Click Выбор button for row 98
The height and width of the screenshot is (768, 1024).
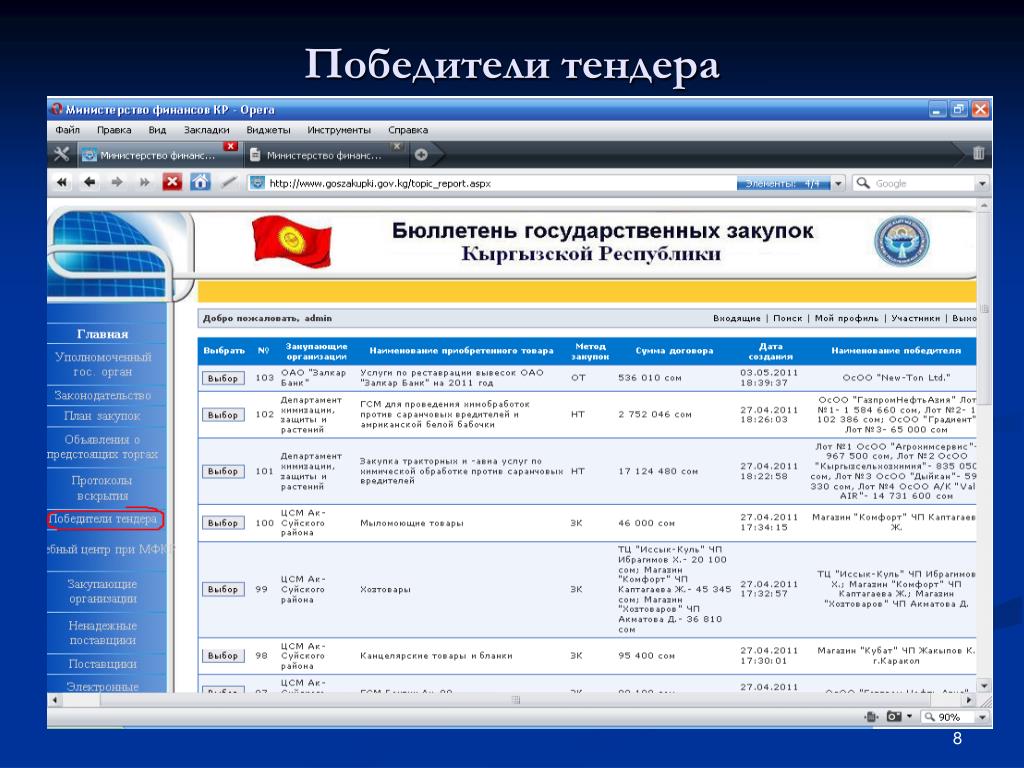tap(223, 655)
